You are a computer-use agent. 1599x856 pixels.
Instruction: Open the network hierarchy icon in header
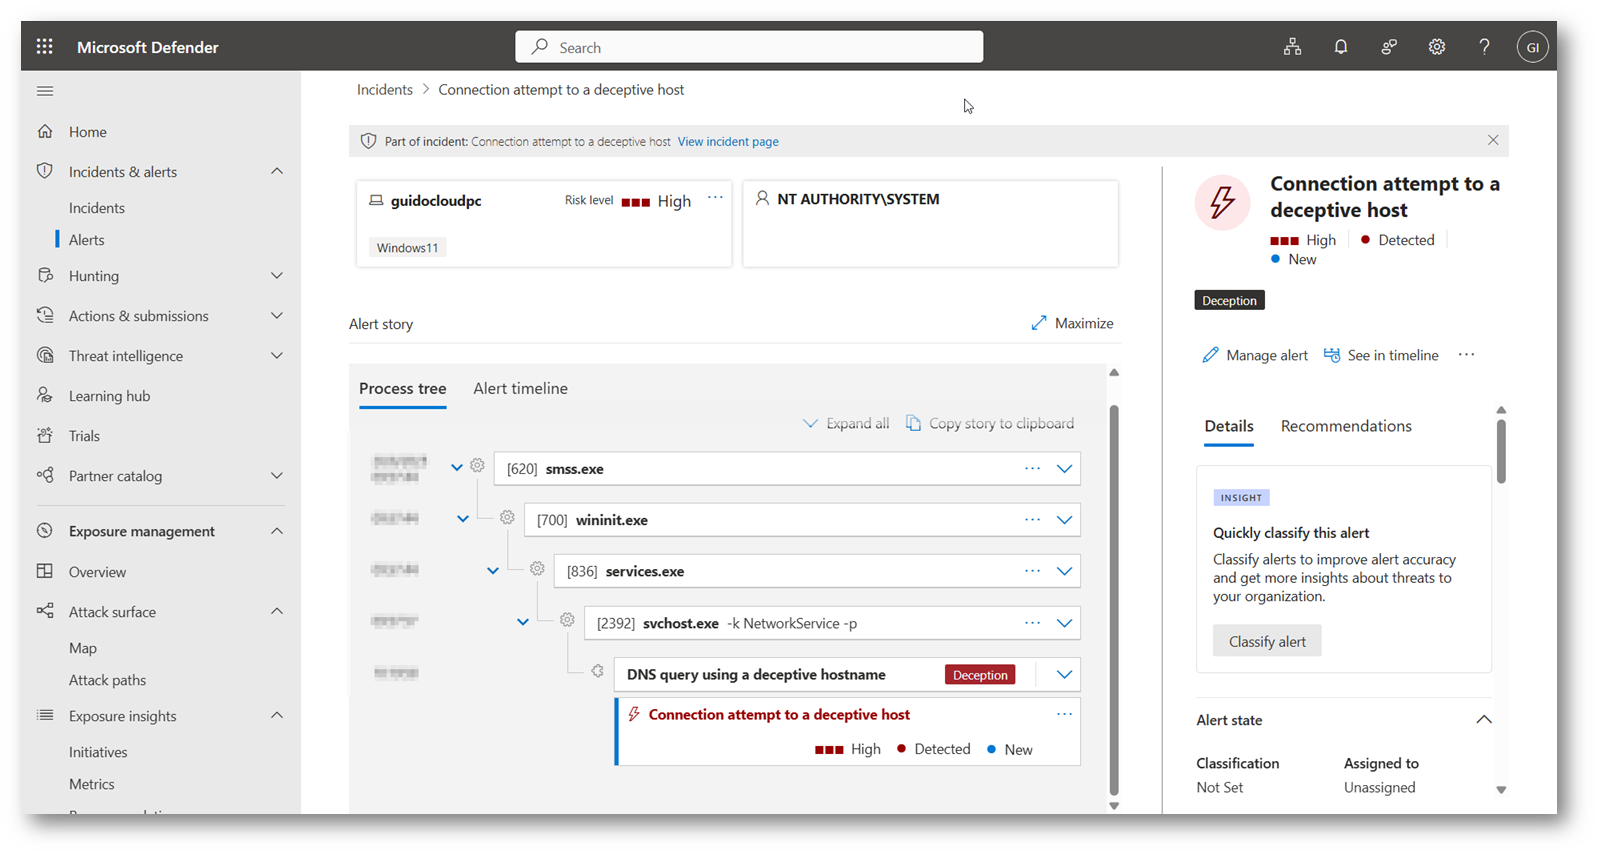coord(1293,47)
